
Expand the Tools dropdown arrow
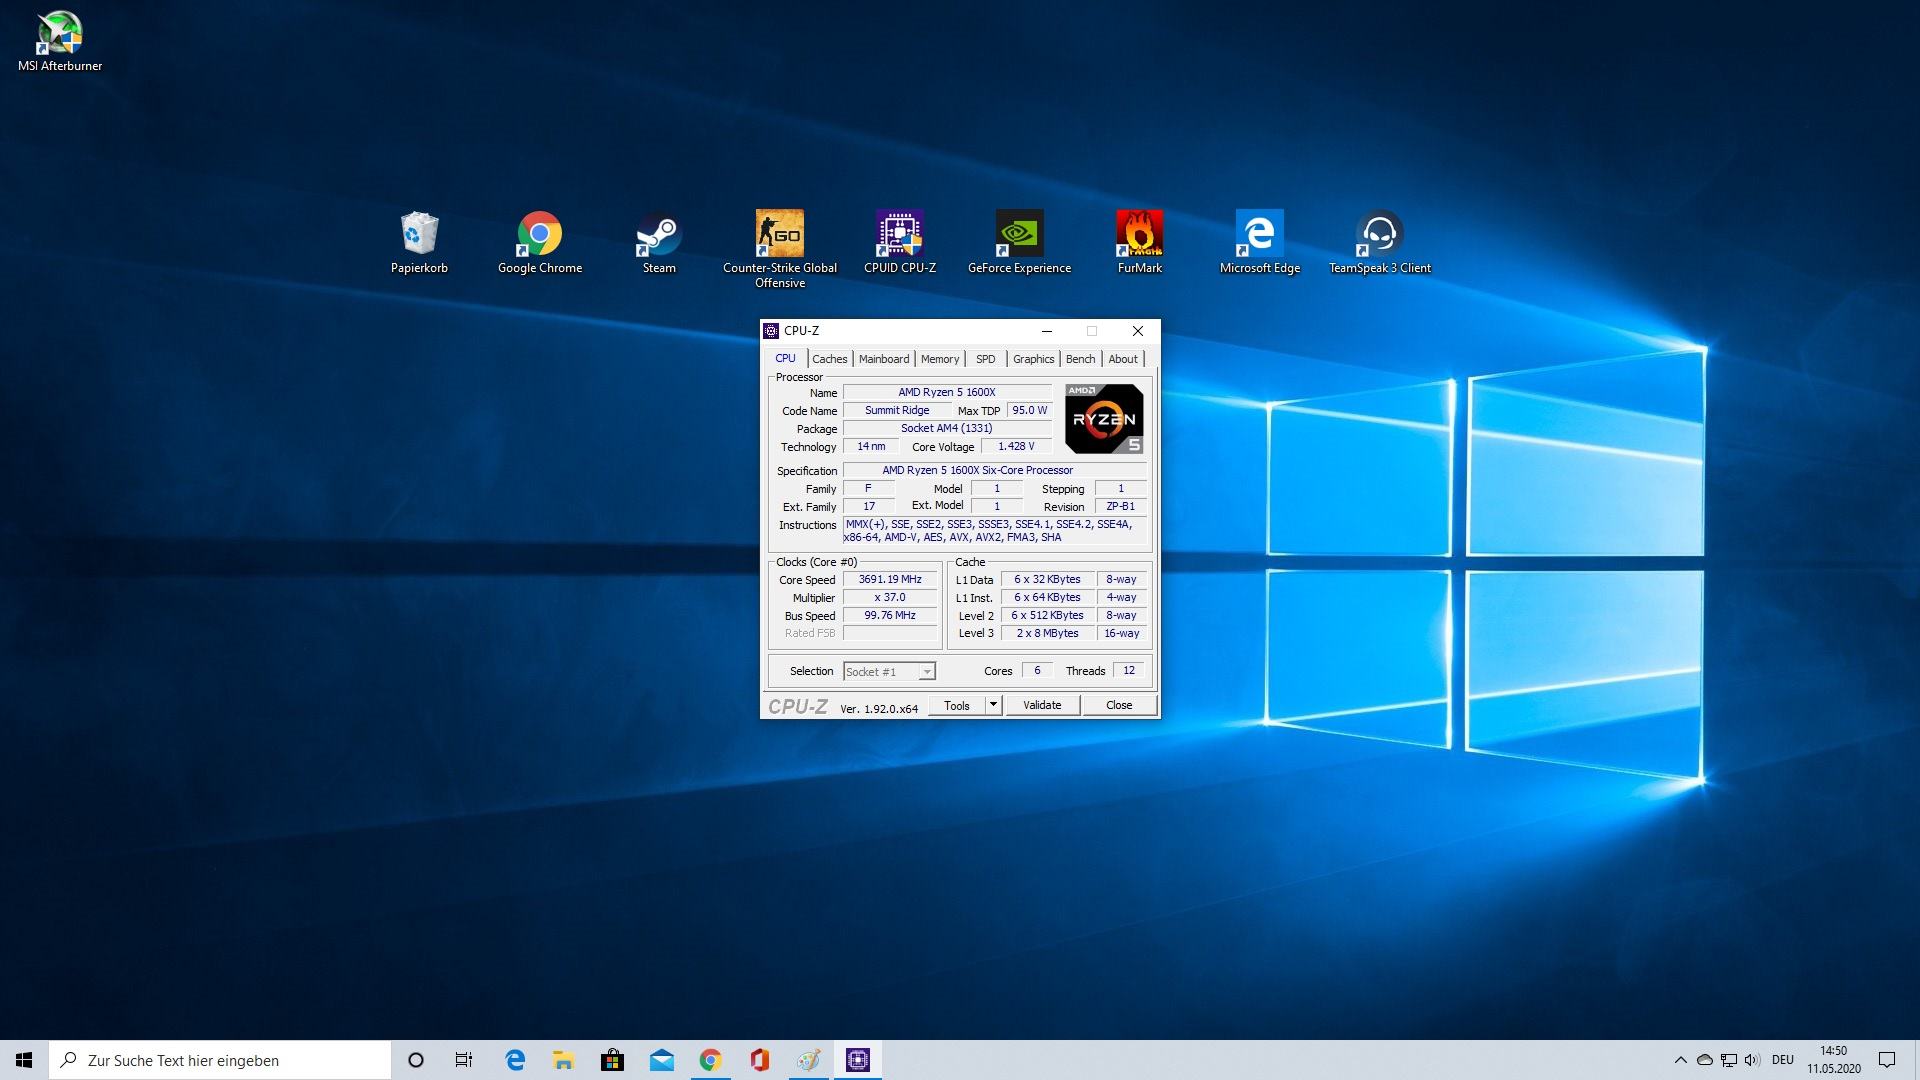pos(993,705)
